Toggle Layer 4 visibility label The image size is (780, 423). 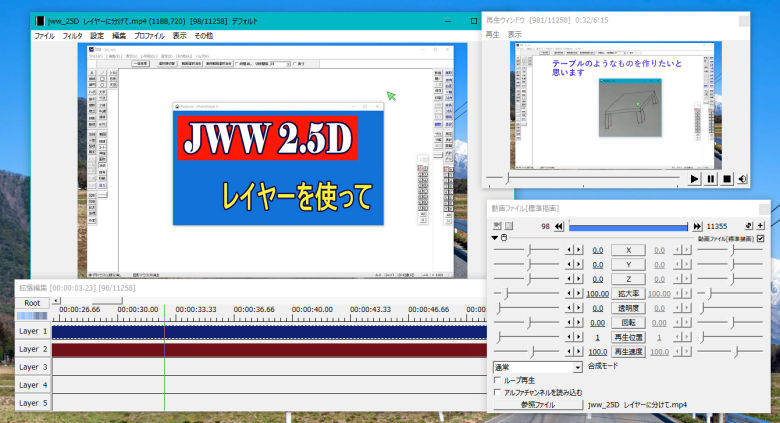tap(33, 385)
